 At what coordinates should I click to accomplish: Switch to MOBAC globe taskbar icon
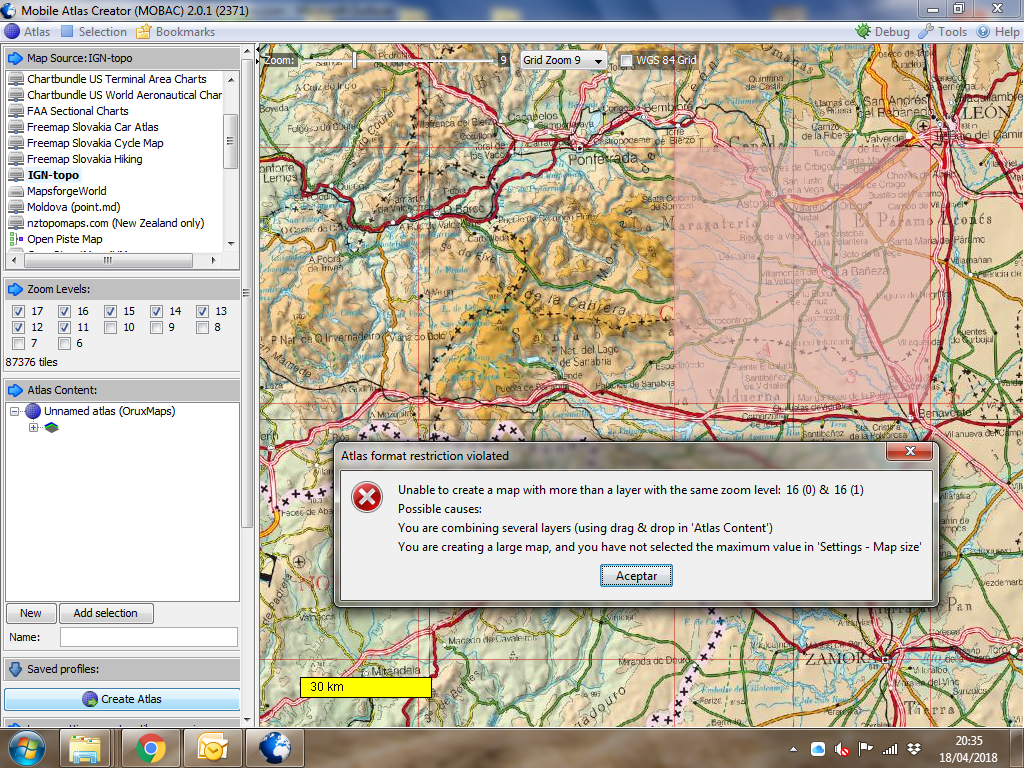tap(274, 748)
